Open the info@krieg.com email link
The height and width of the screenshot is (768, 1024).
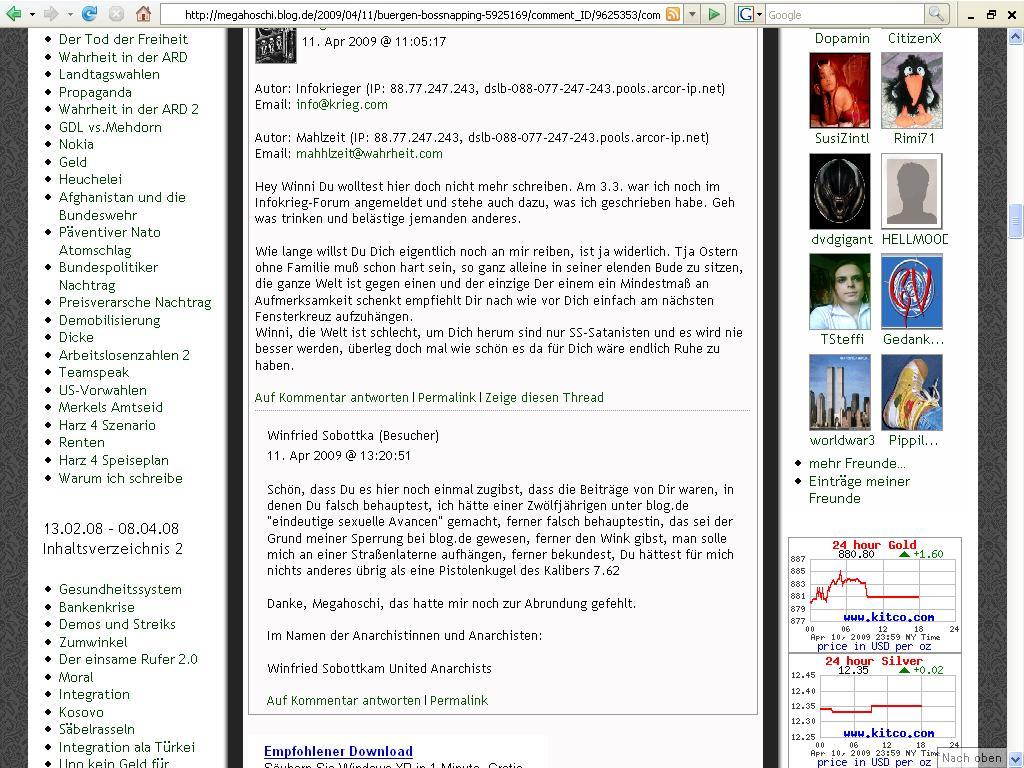tap(342, 104)
